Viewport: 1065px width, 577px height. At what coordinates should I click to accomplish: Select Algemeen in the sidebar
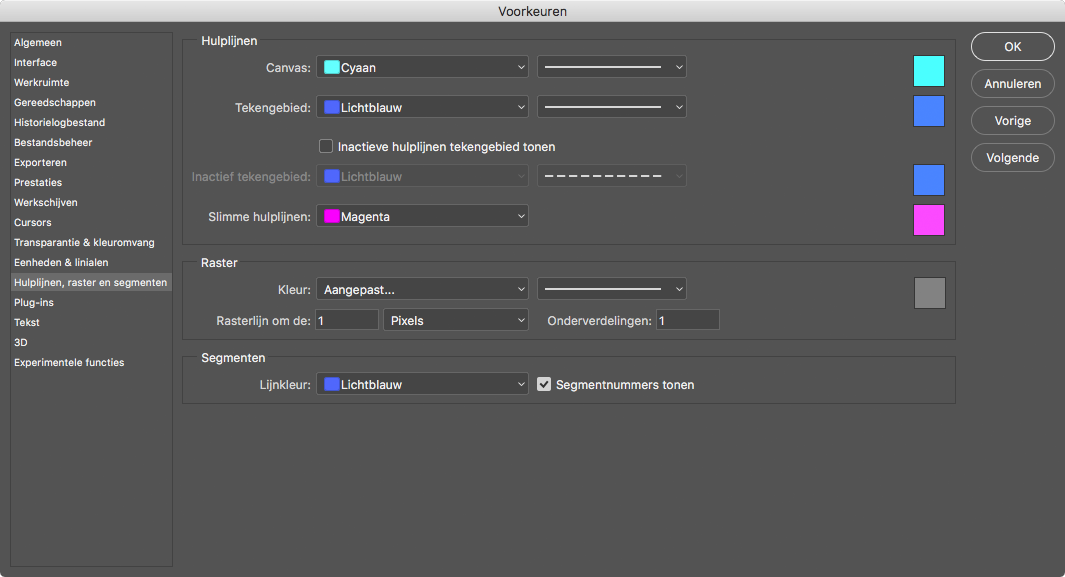pos(38,43)
